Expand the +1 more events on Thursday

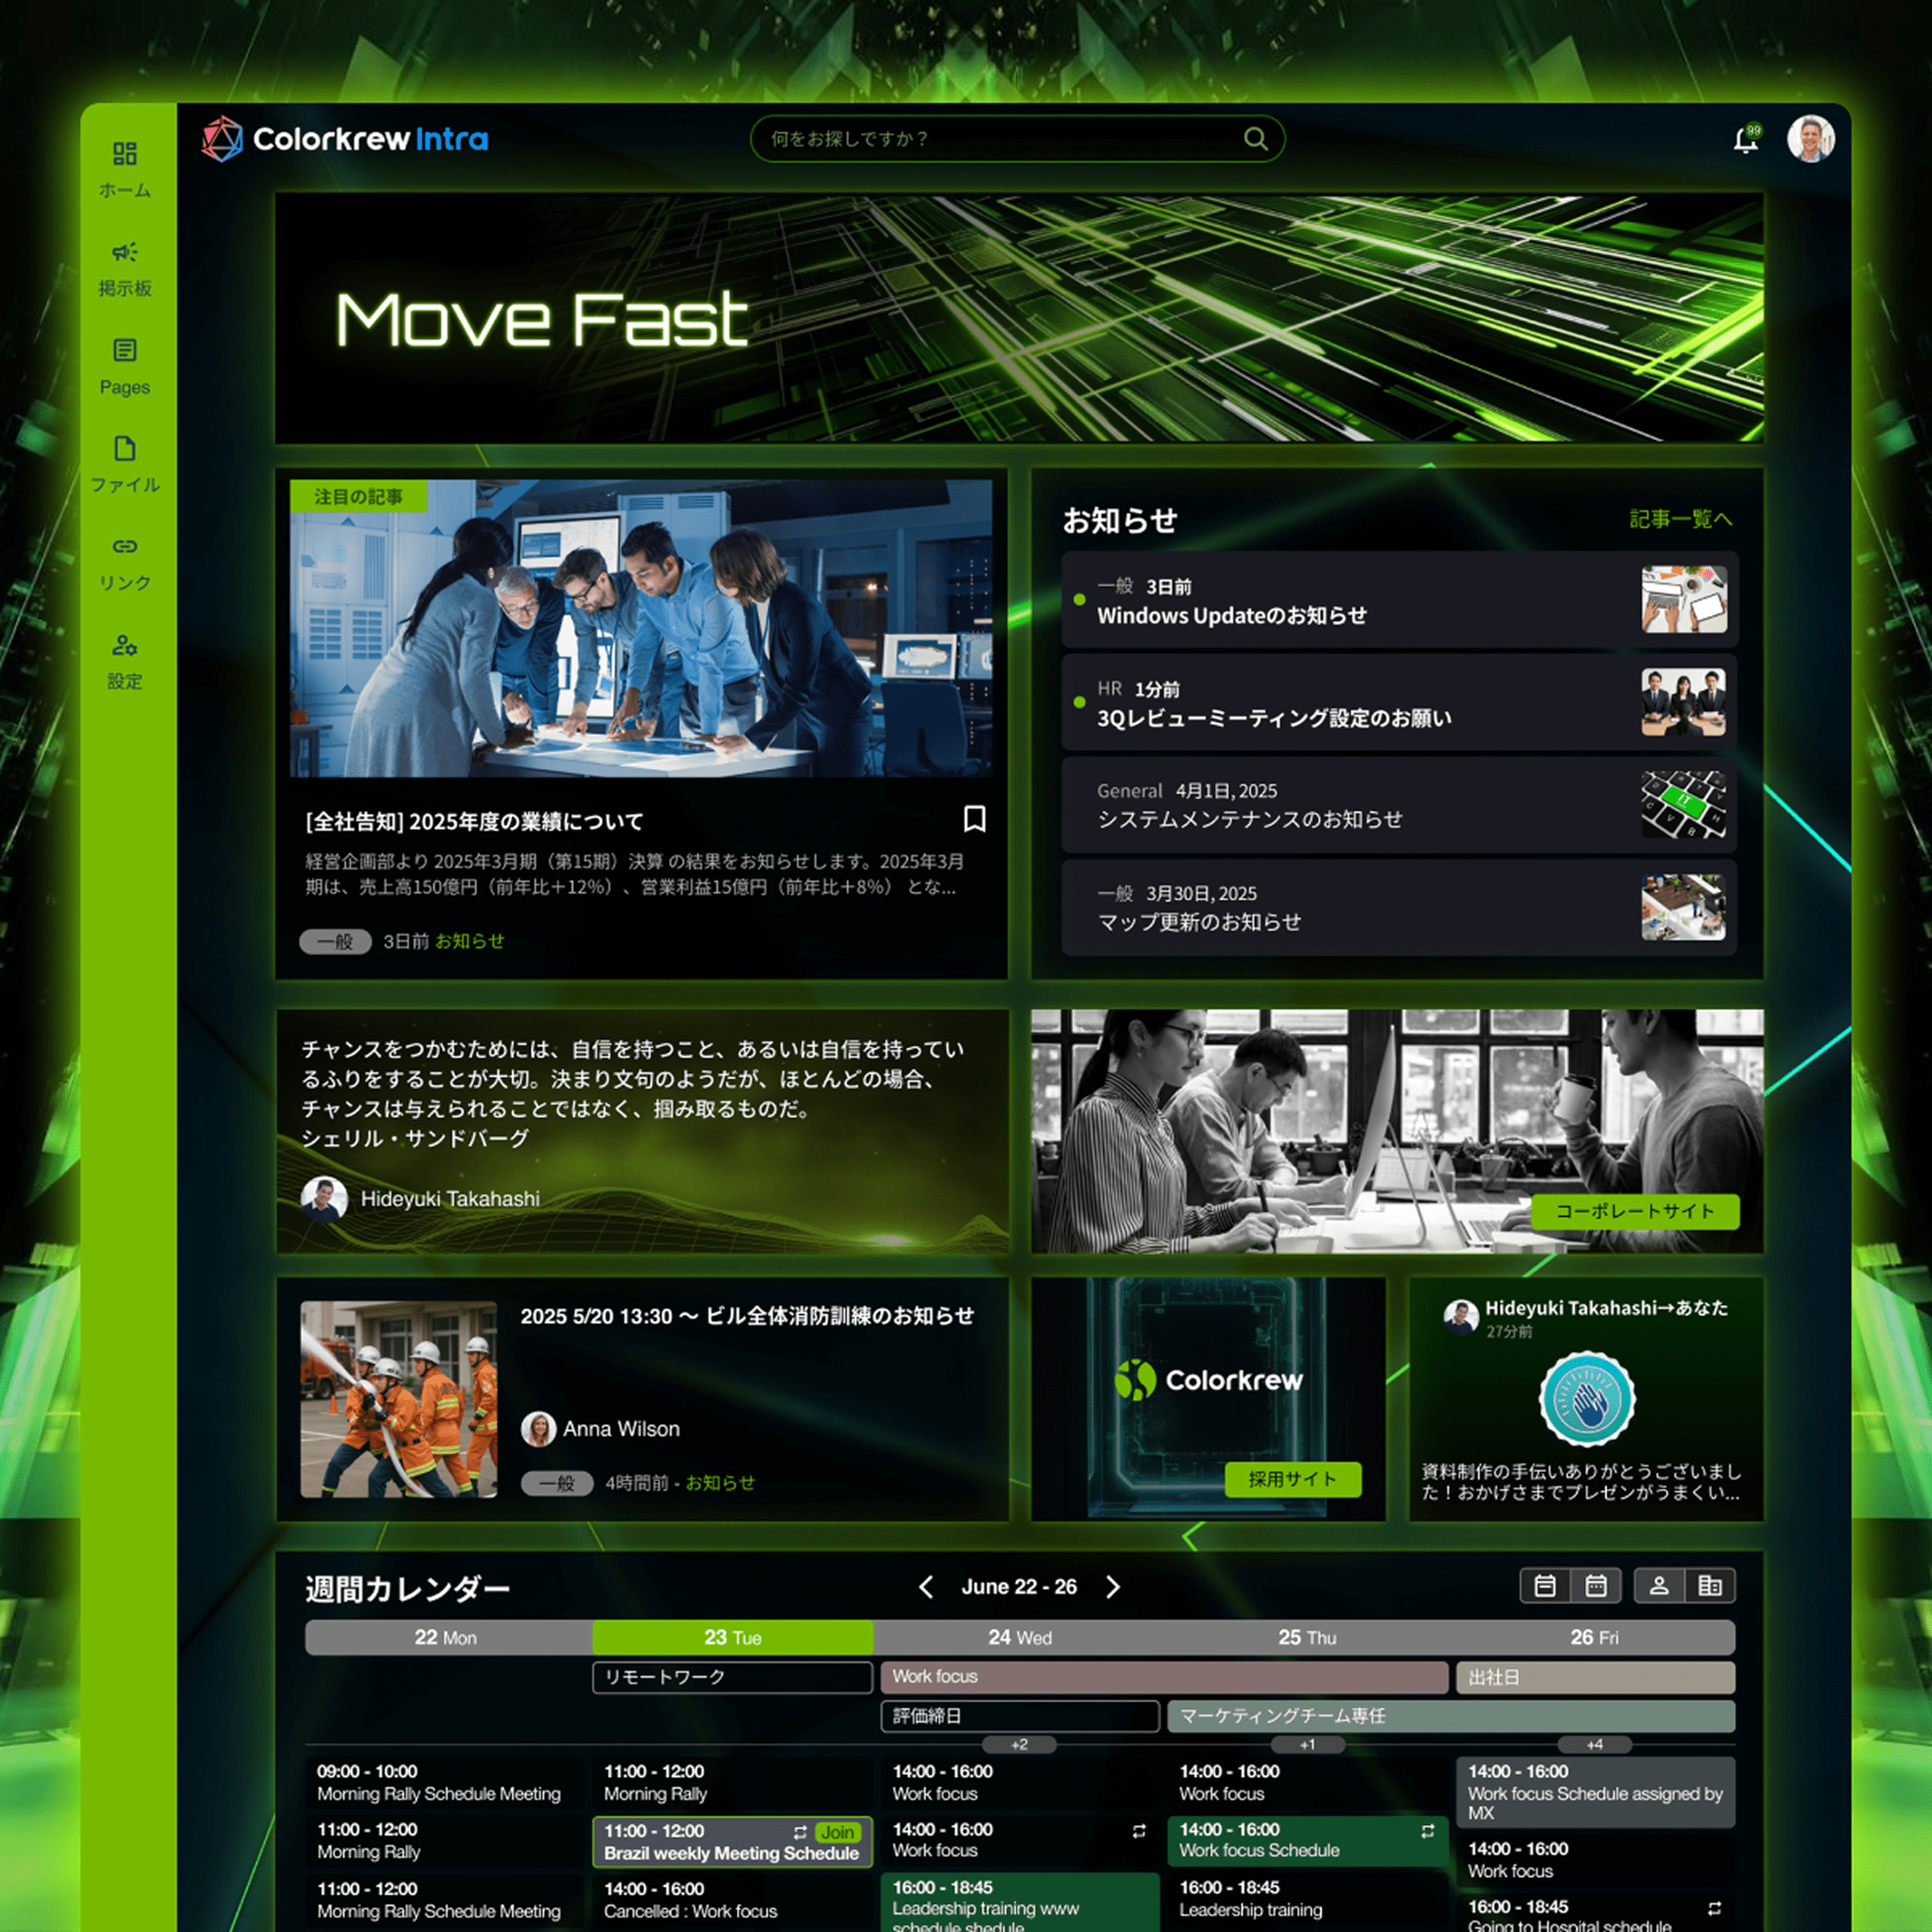coord(1307,1745)
